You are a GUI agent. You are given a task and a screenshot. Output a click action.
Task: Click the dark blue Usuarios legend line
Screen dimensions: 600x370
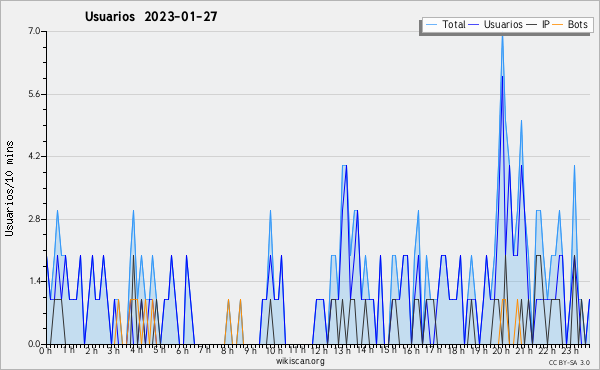click(474, 25)
